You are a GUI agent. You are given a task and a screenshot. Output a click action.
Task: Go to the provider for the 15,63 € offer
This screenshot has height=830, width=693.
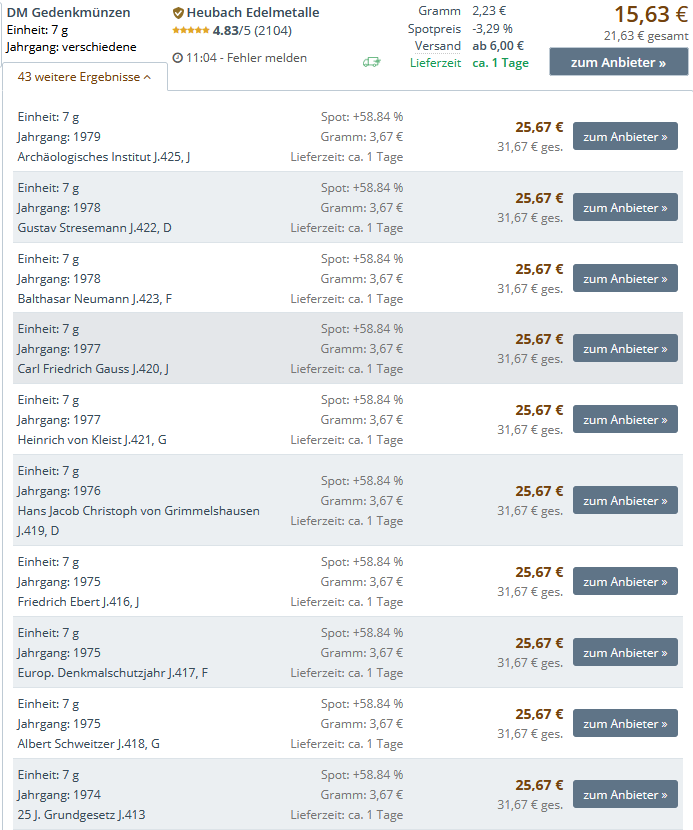(618, 62)
